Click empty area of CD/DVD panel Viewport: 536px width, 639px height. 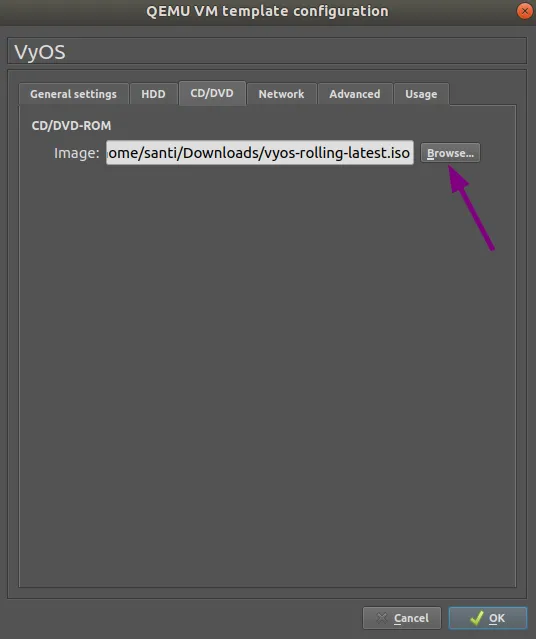(267, 367)
